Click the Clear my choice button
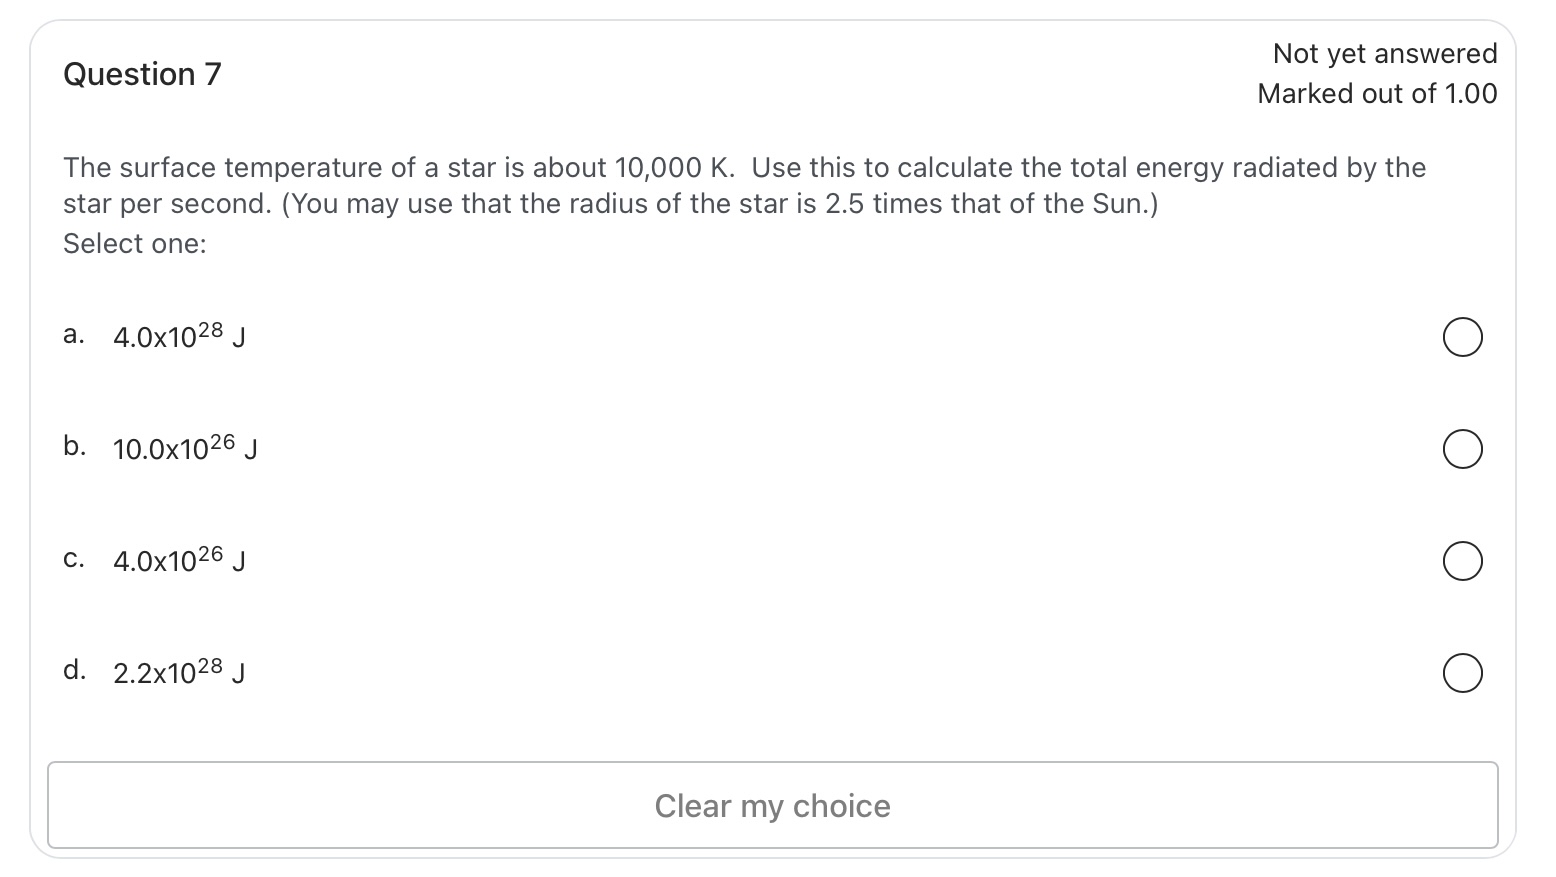Viewport: 1556px width, 877px height. (772, 805)
